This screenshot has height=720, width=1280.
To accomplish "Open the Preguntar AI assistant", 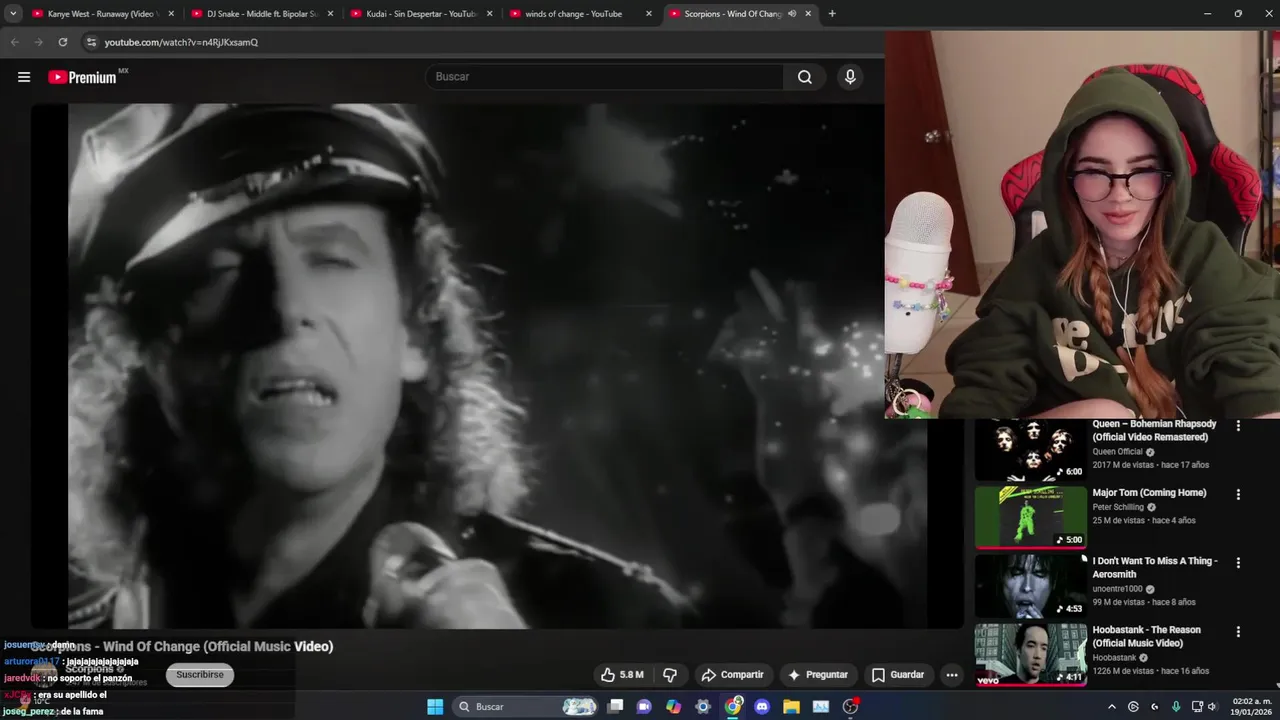I will (817, 675).
